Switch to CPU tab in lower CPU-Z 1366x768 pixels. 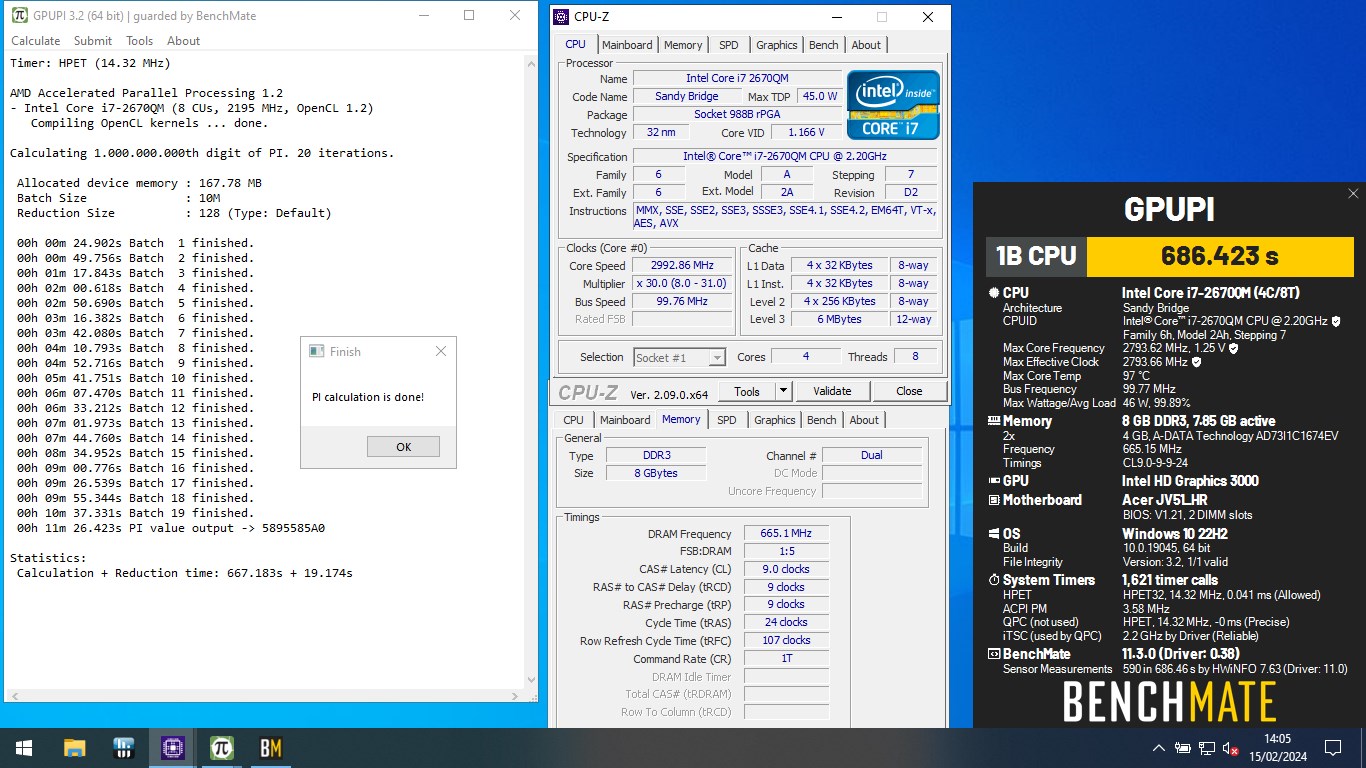pyautogui.click(x=573, y=420)
